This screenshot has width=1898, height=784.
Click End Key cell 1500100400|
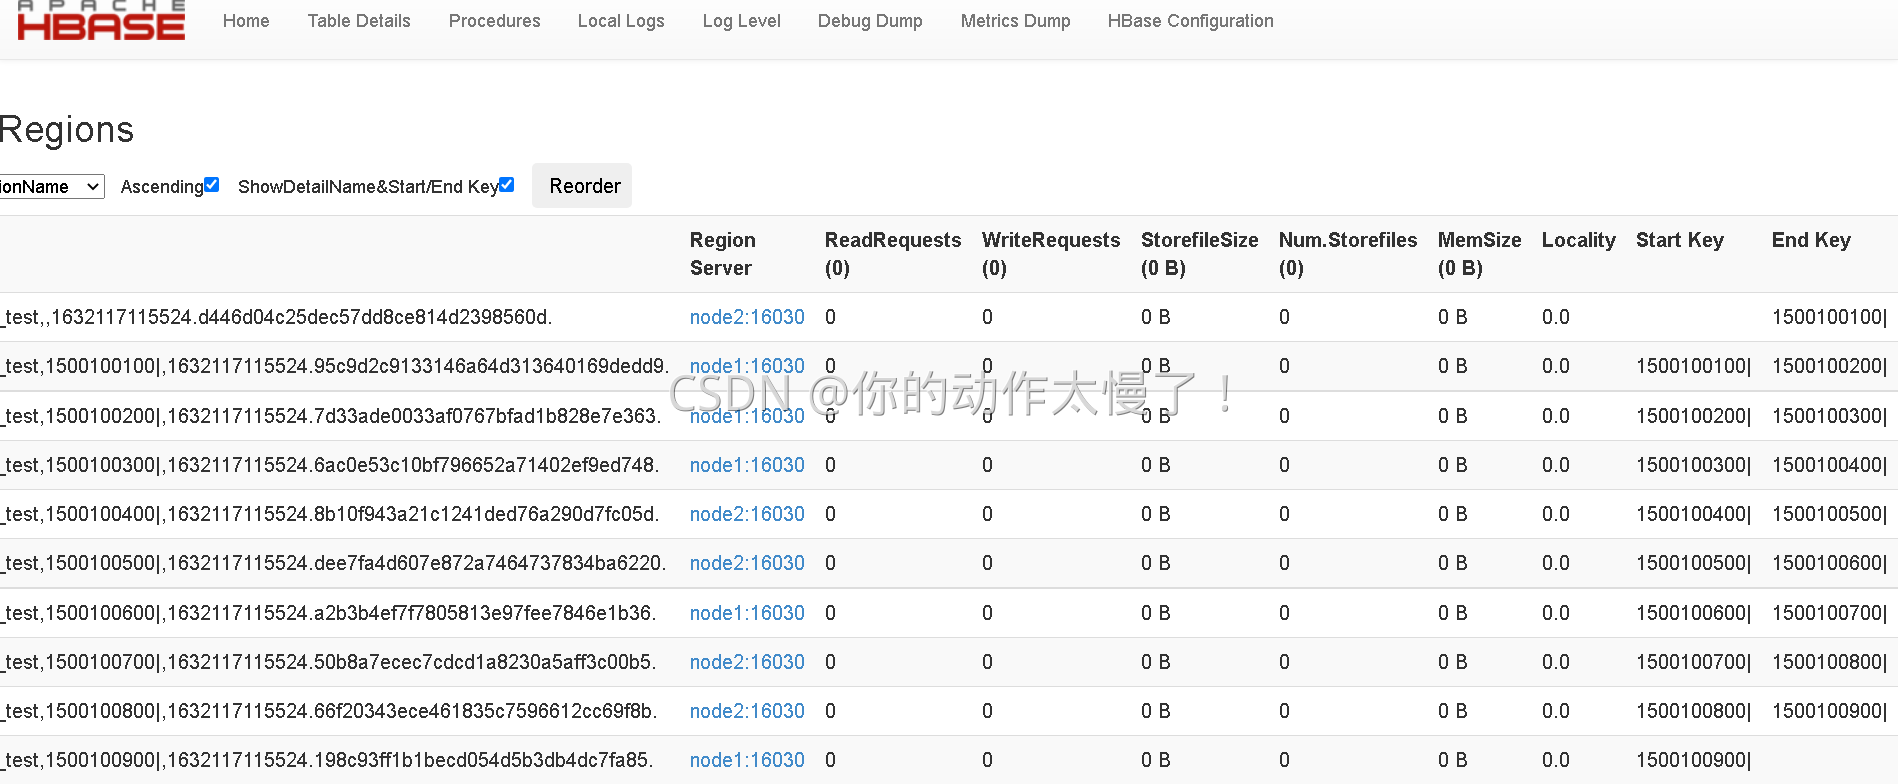pyautogui.click(x=1829, y=465)
